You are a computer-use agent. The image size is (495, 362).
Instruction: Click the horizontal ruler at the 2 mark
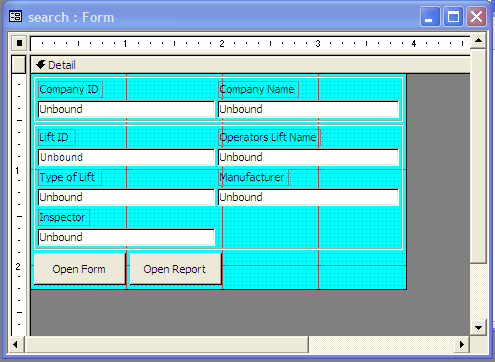[222, 44]
